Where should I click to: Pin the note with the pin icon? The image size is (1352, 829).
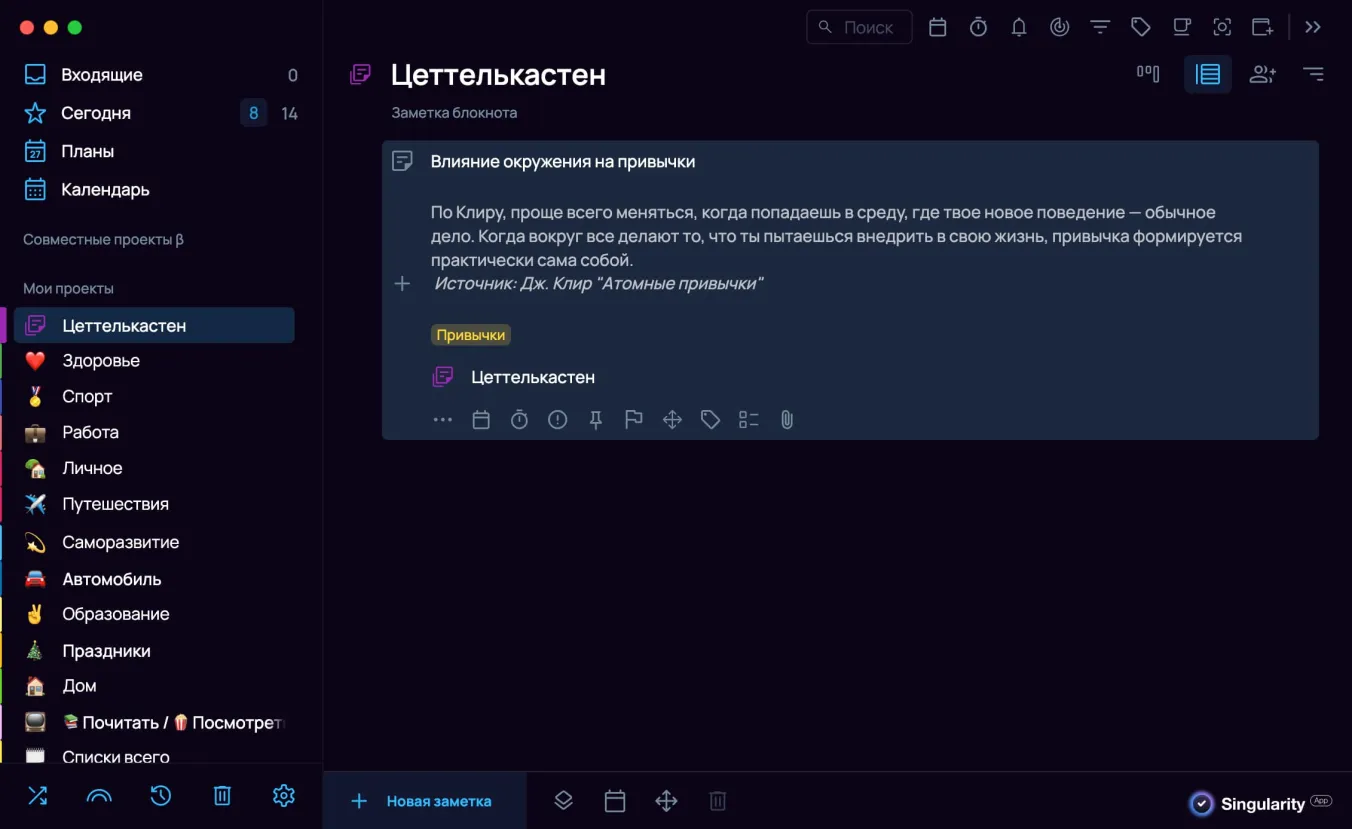pos(596,420)
